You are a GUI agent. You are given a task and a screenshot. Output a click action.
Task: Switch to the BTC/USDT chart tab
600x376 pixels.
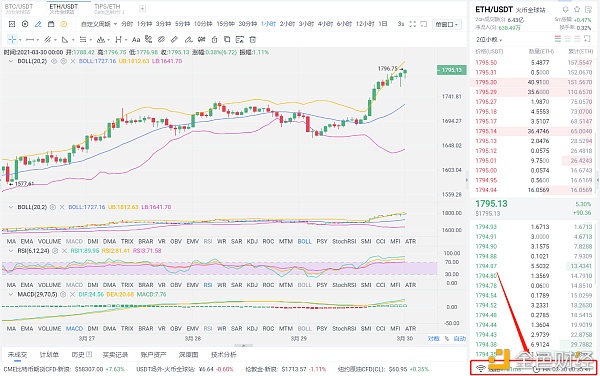click(19, 8)
